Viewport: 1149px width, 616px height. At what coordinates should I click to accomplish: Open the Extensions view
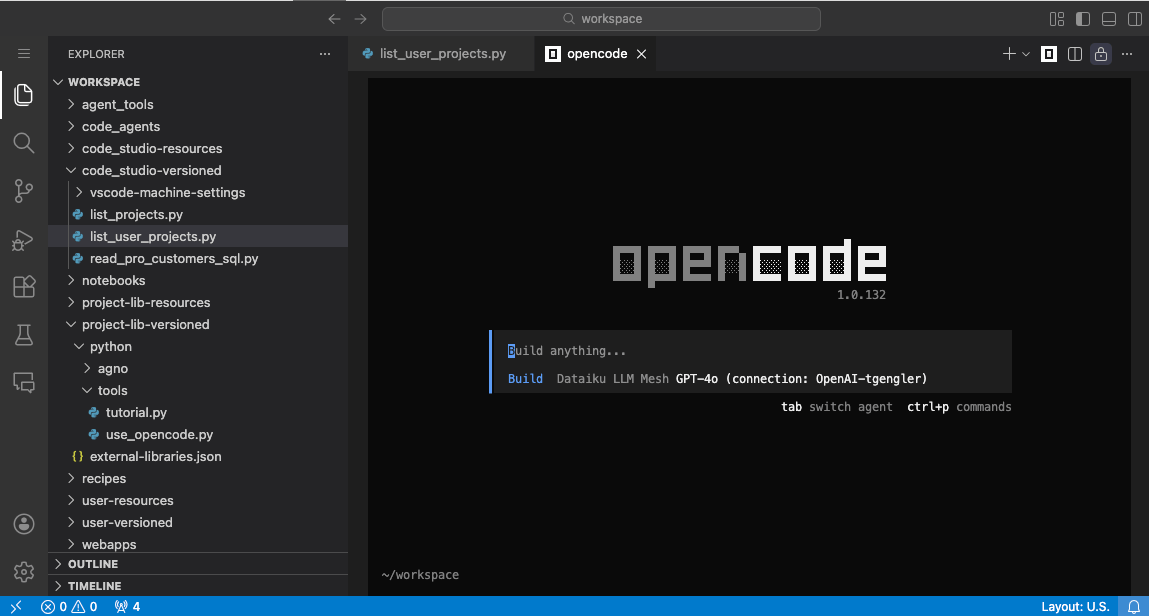click(24, 287)
